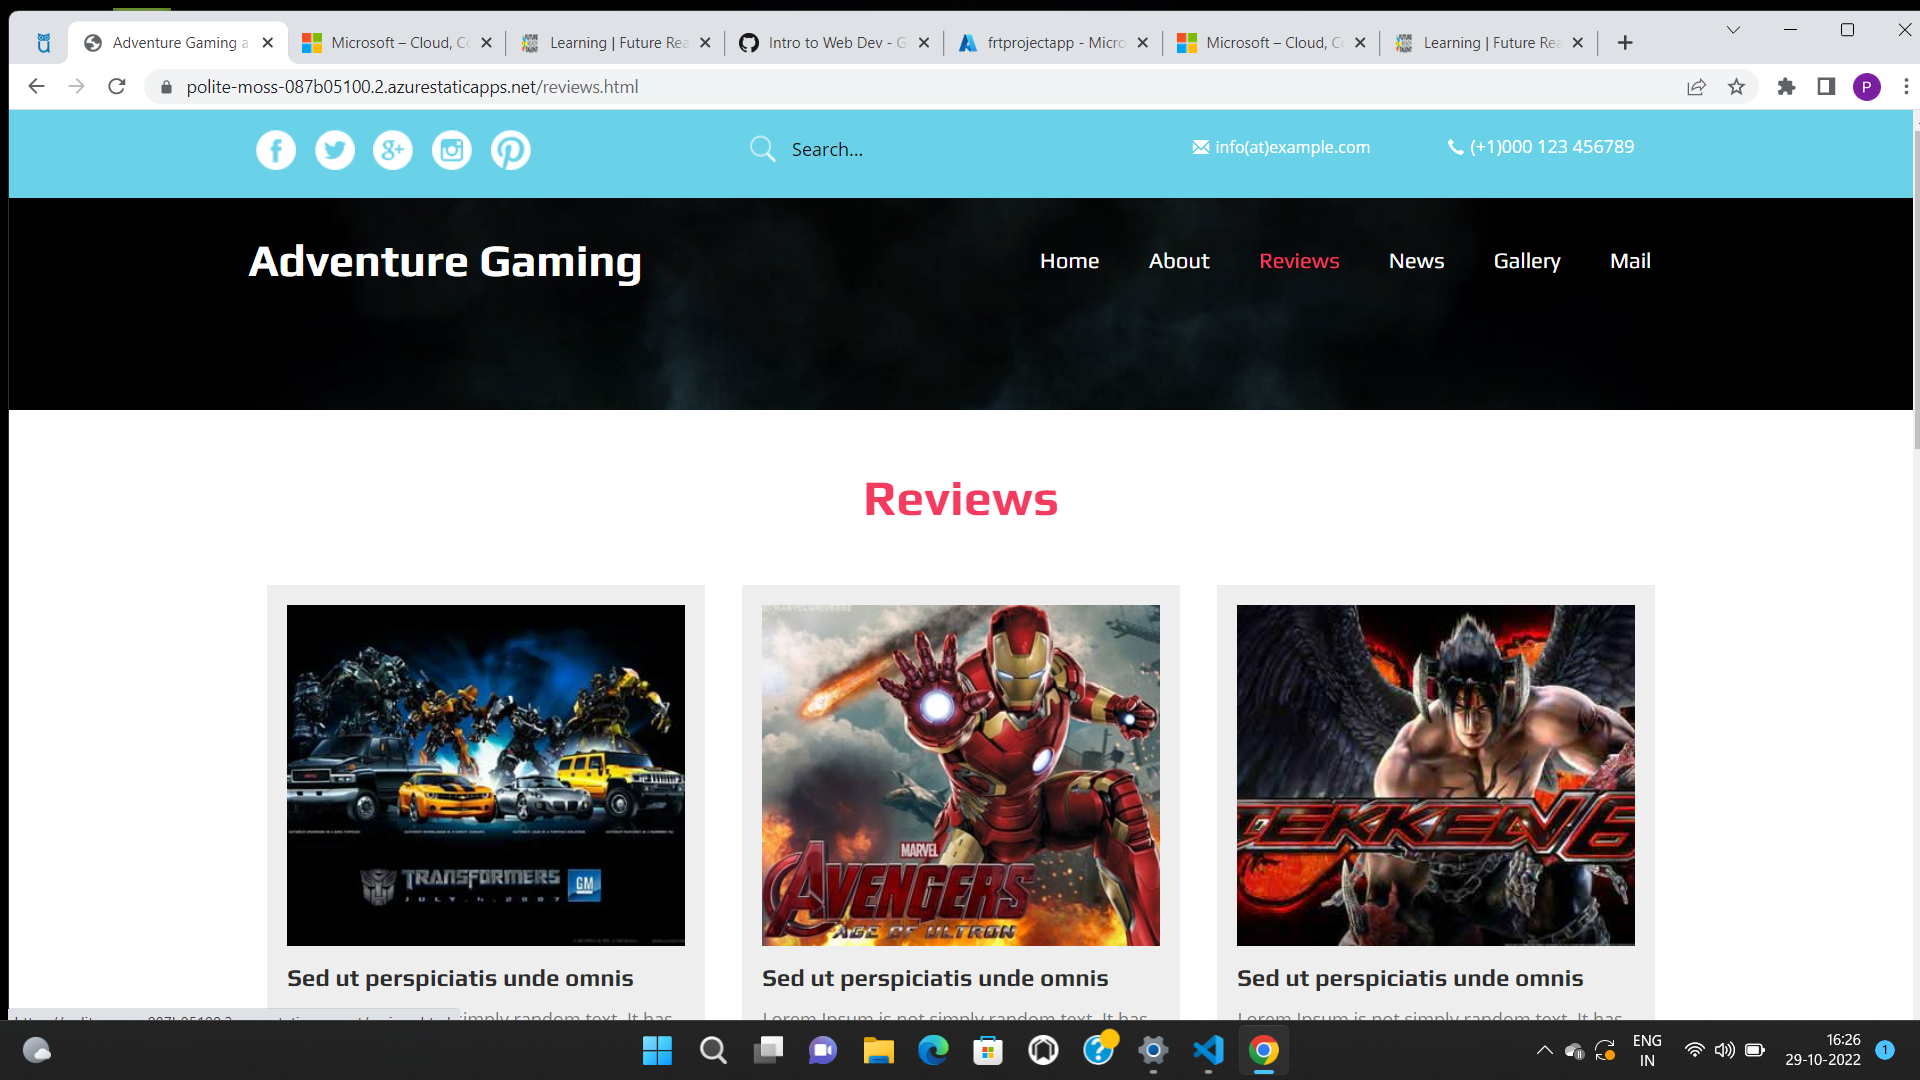This screenshot has width=1920, height=1080.
Task: Show hidden system tray icons
Action: pos(1544,1050)
